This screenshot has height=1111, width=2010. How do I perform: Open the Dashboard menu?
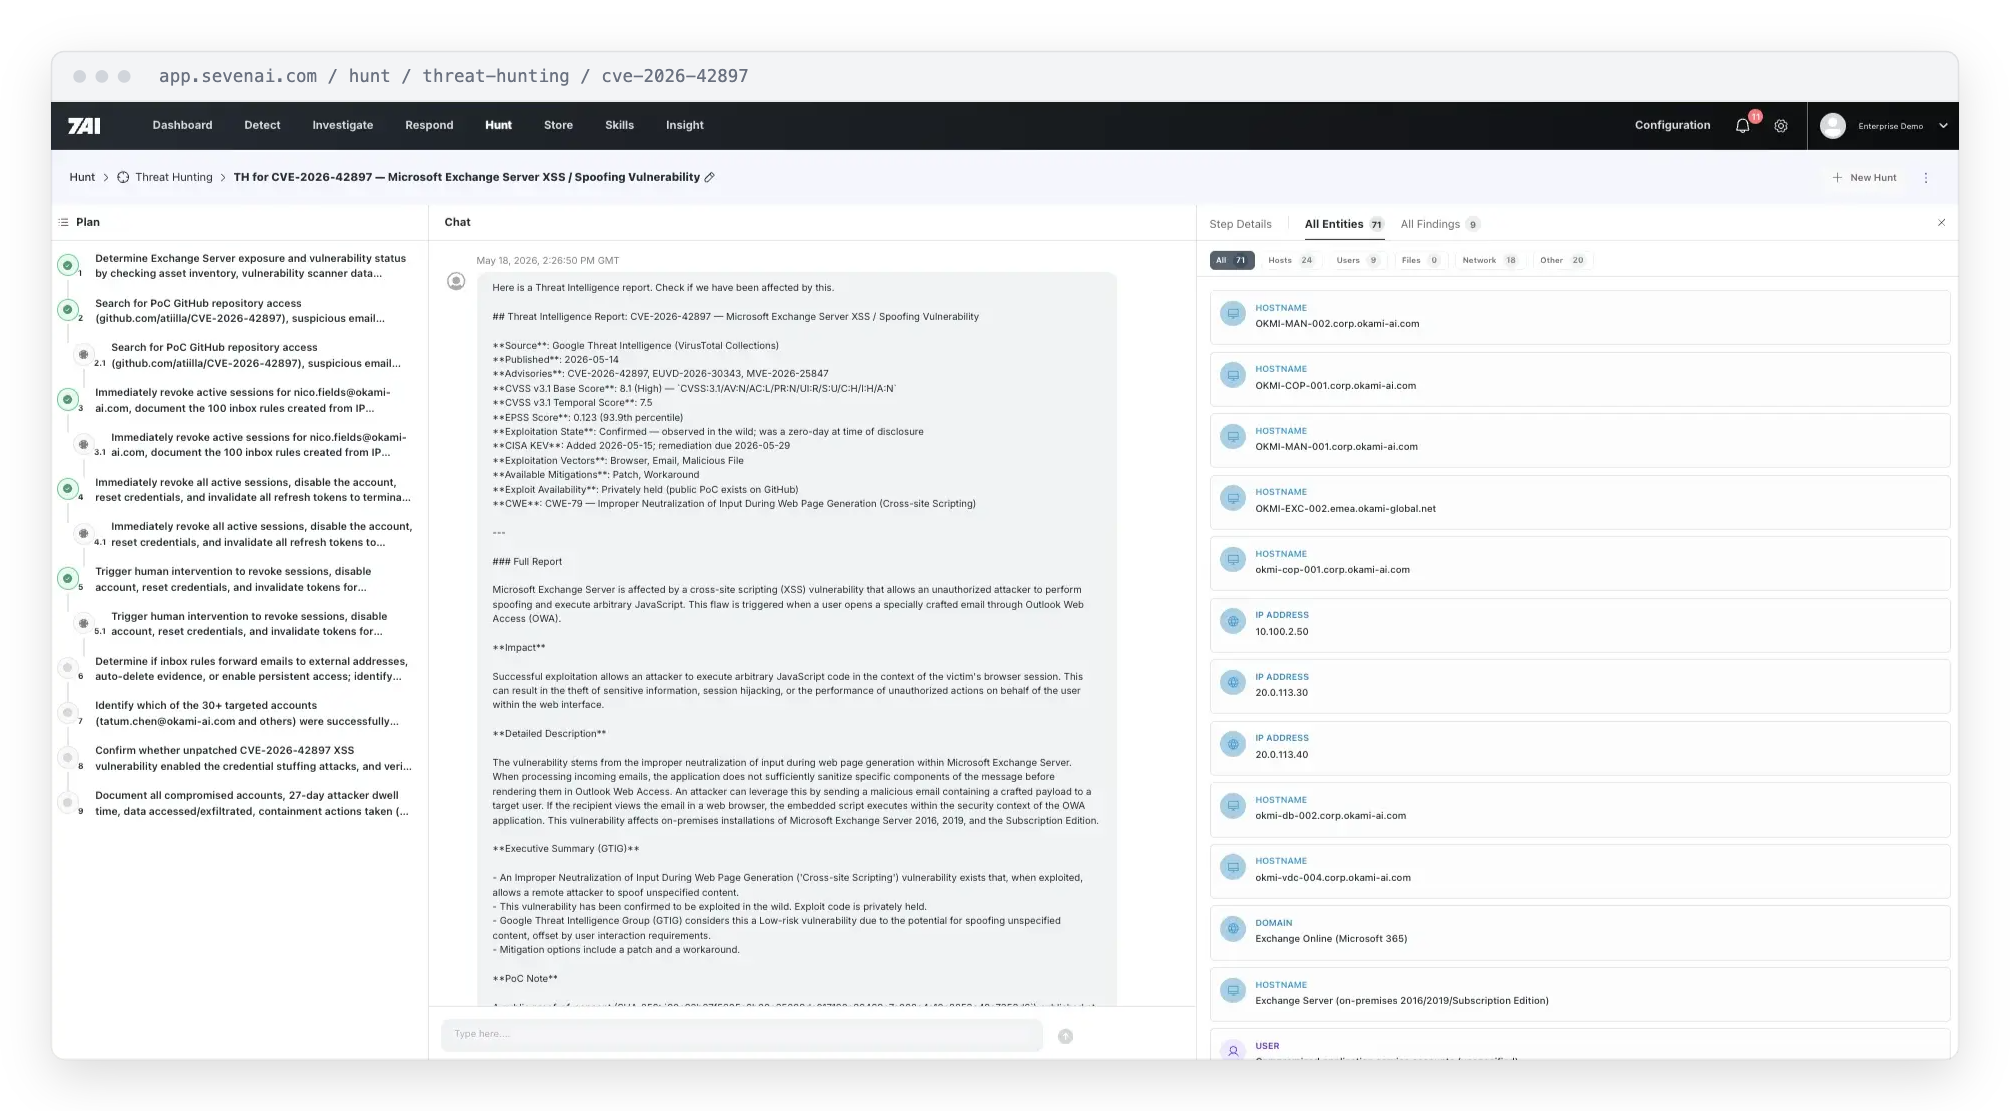[182, 125]
